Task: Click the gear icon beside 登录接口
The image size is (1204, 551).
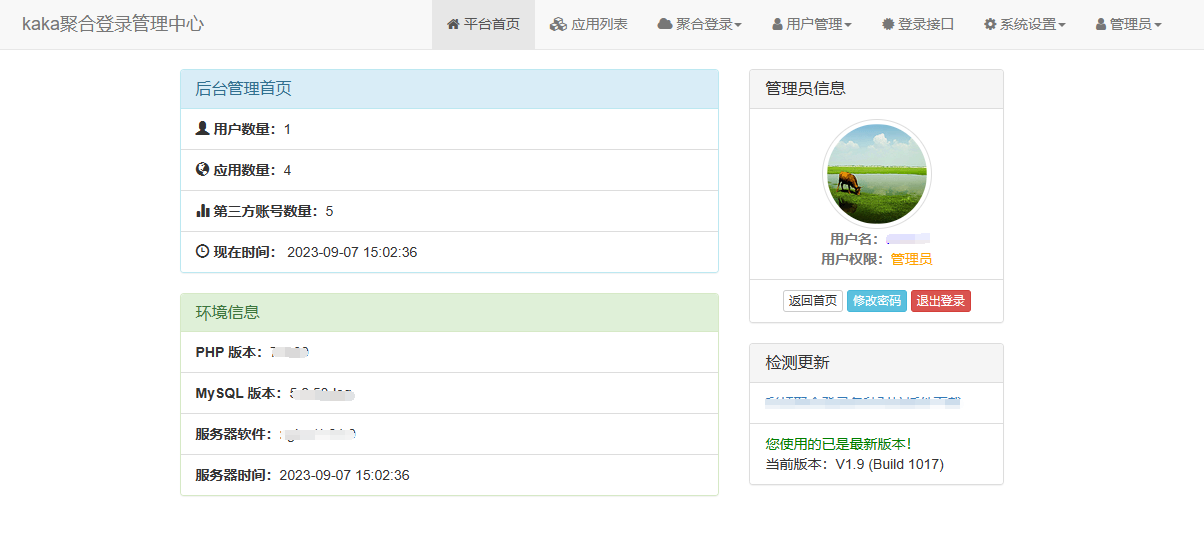Action: click(888, 24)
